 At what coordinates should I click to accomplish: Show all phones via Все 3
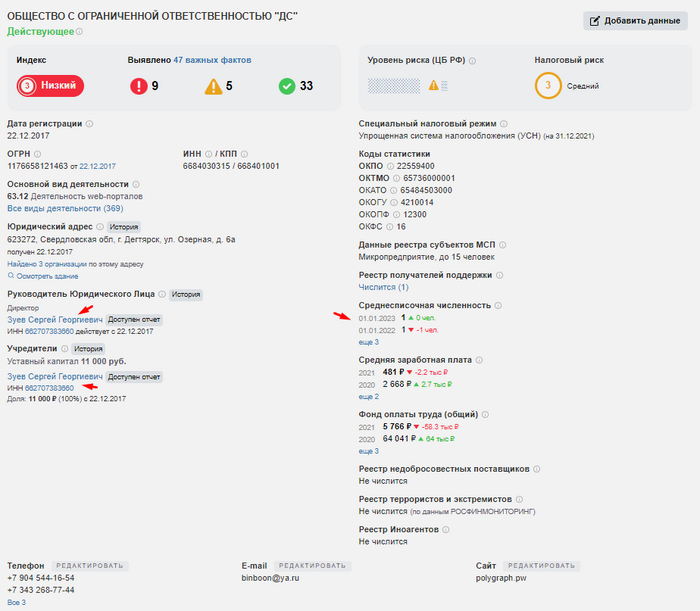[16, 602]
